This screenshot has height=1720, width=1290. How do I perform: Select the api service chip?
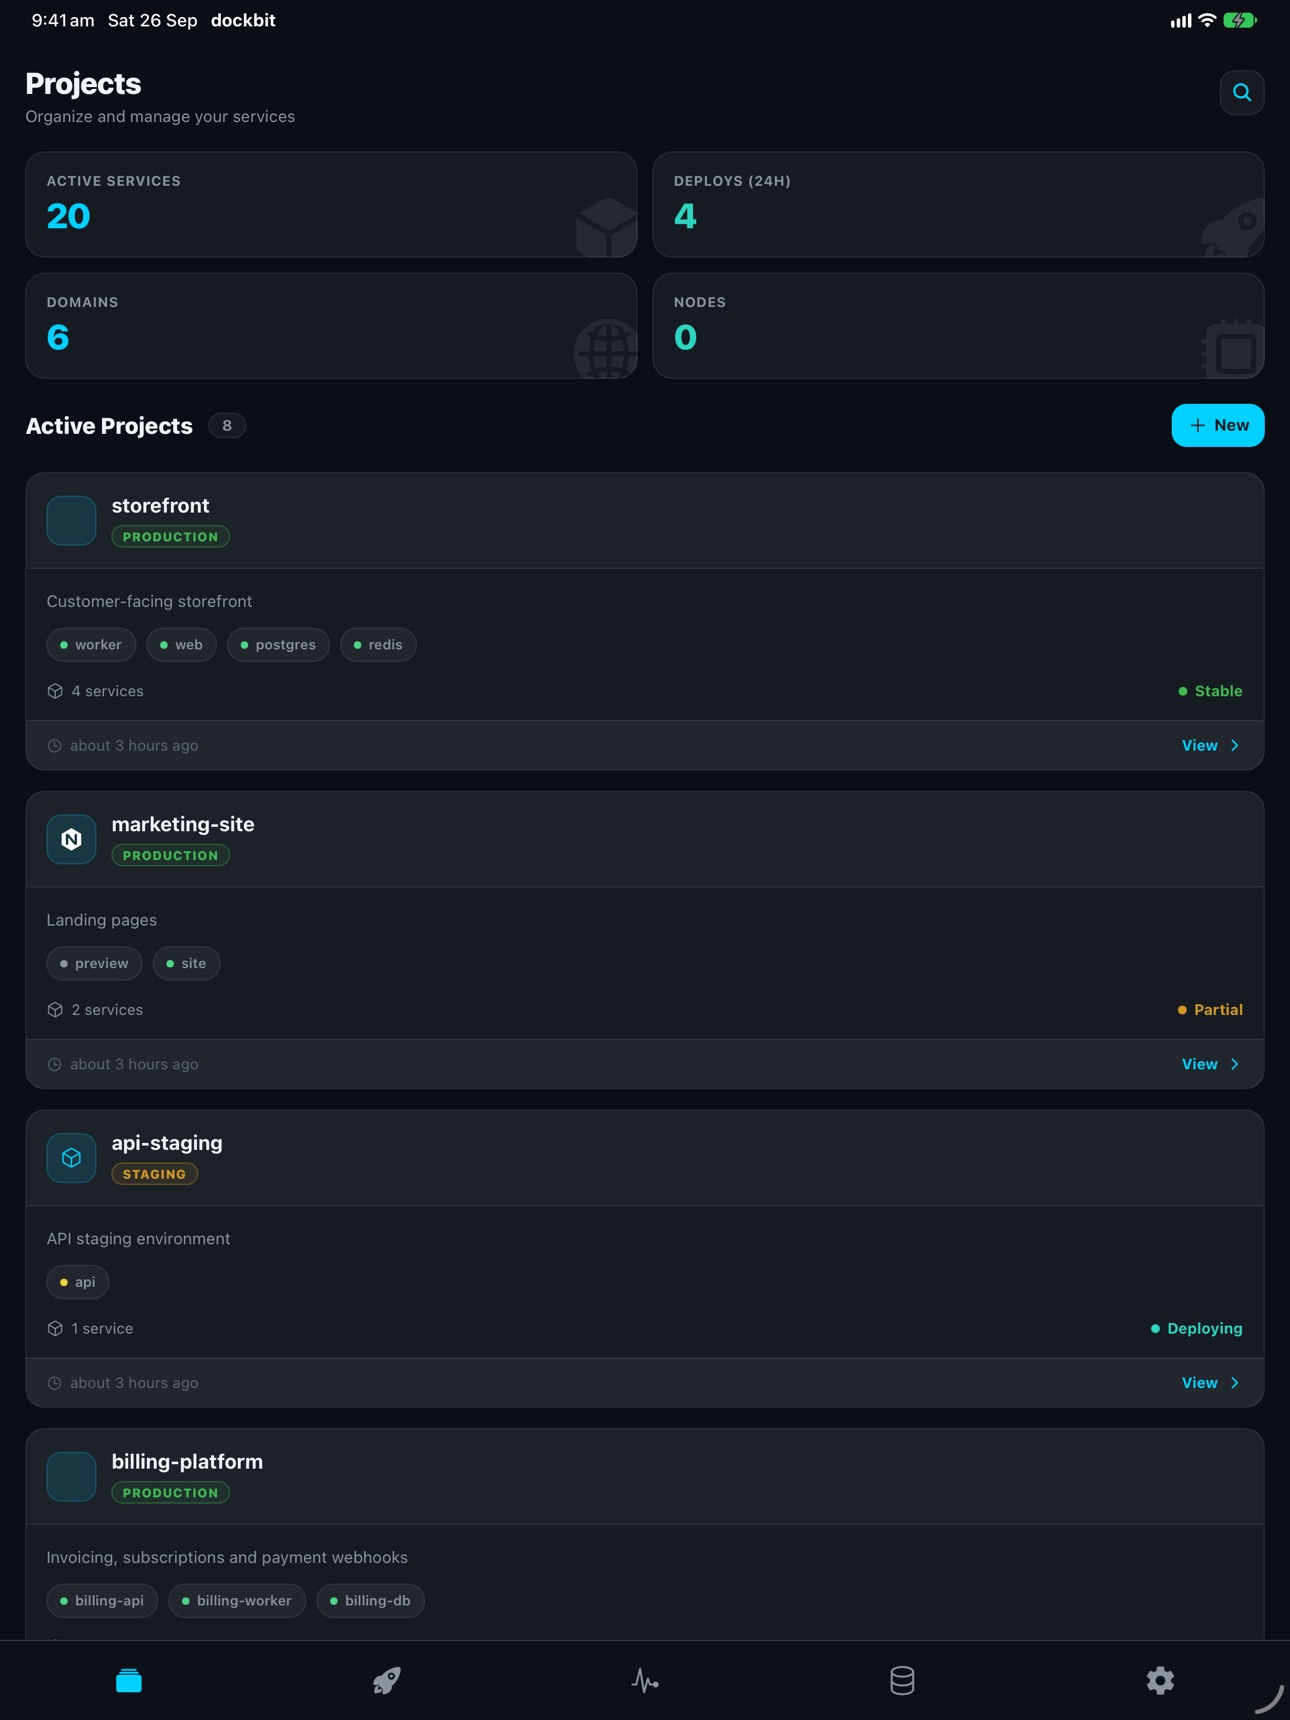coord(78,1282)
